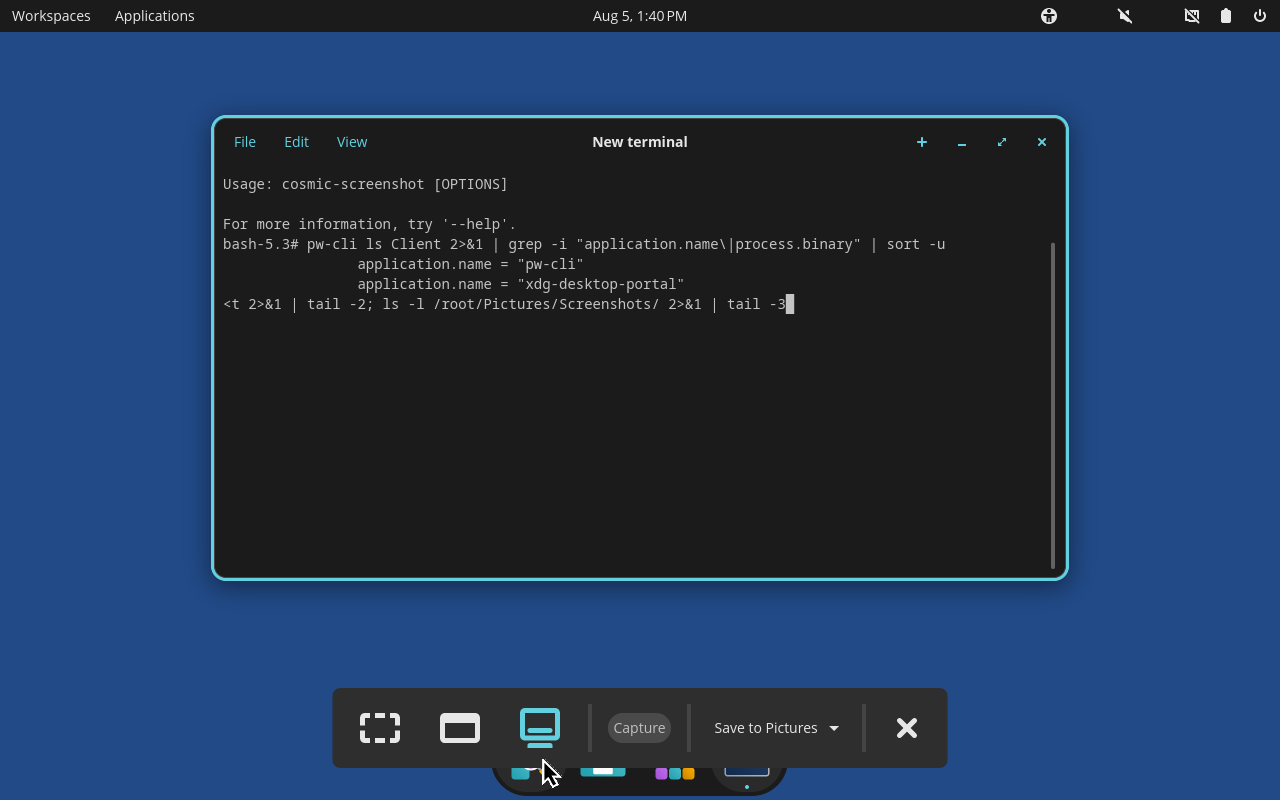Click the disabled display icon in the panel

point(1192,16)
